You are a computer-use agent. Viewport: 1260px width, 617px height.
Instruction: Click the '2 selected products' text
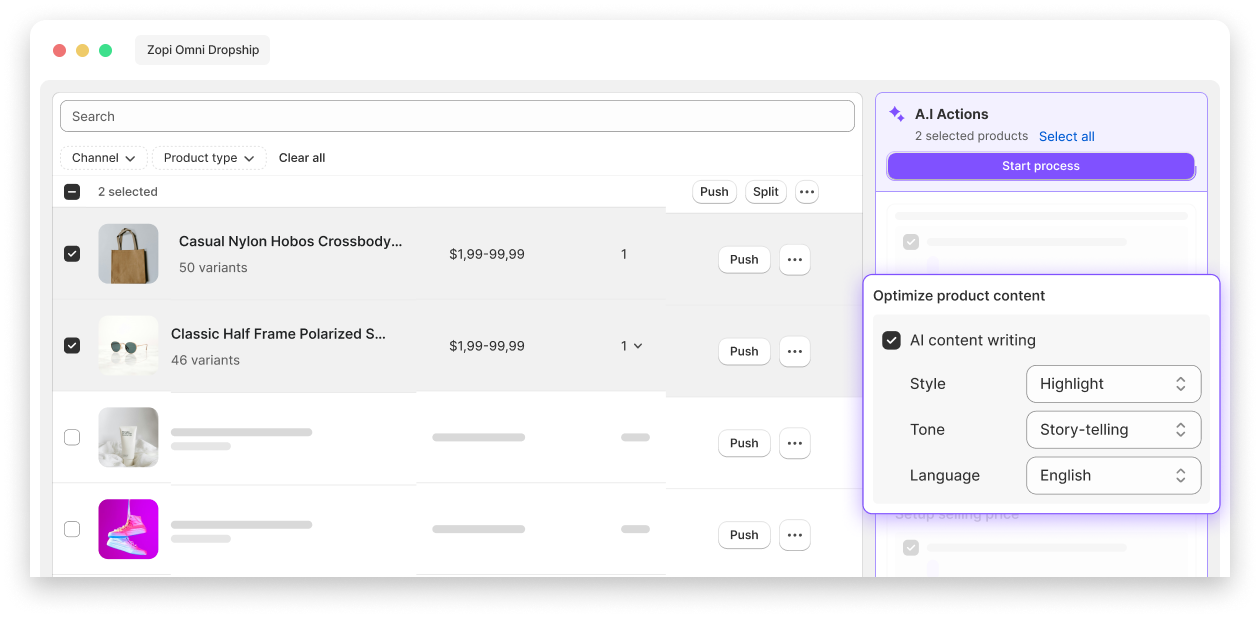(x=971, y=136)
